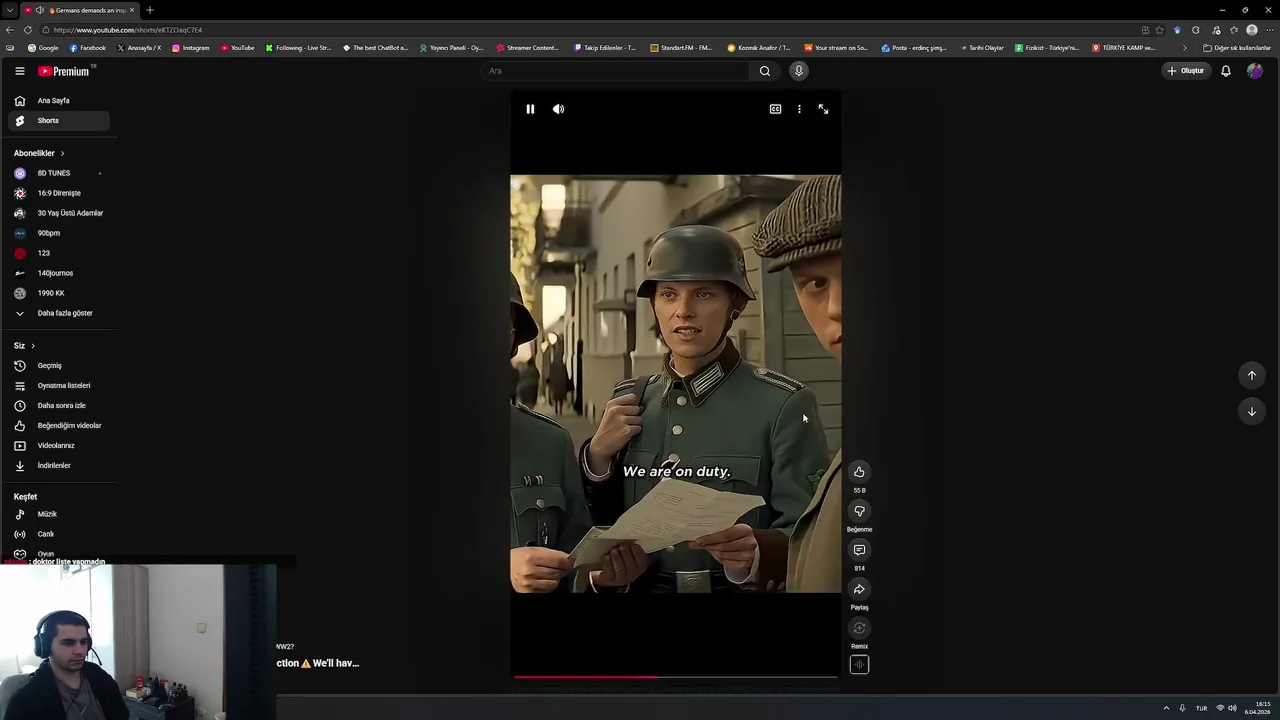Open the Facebook bookmark
1280x720 pixels.
tap(88, 48)
